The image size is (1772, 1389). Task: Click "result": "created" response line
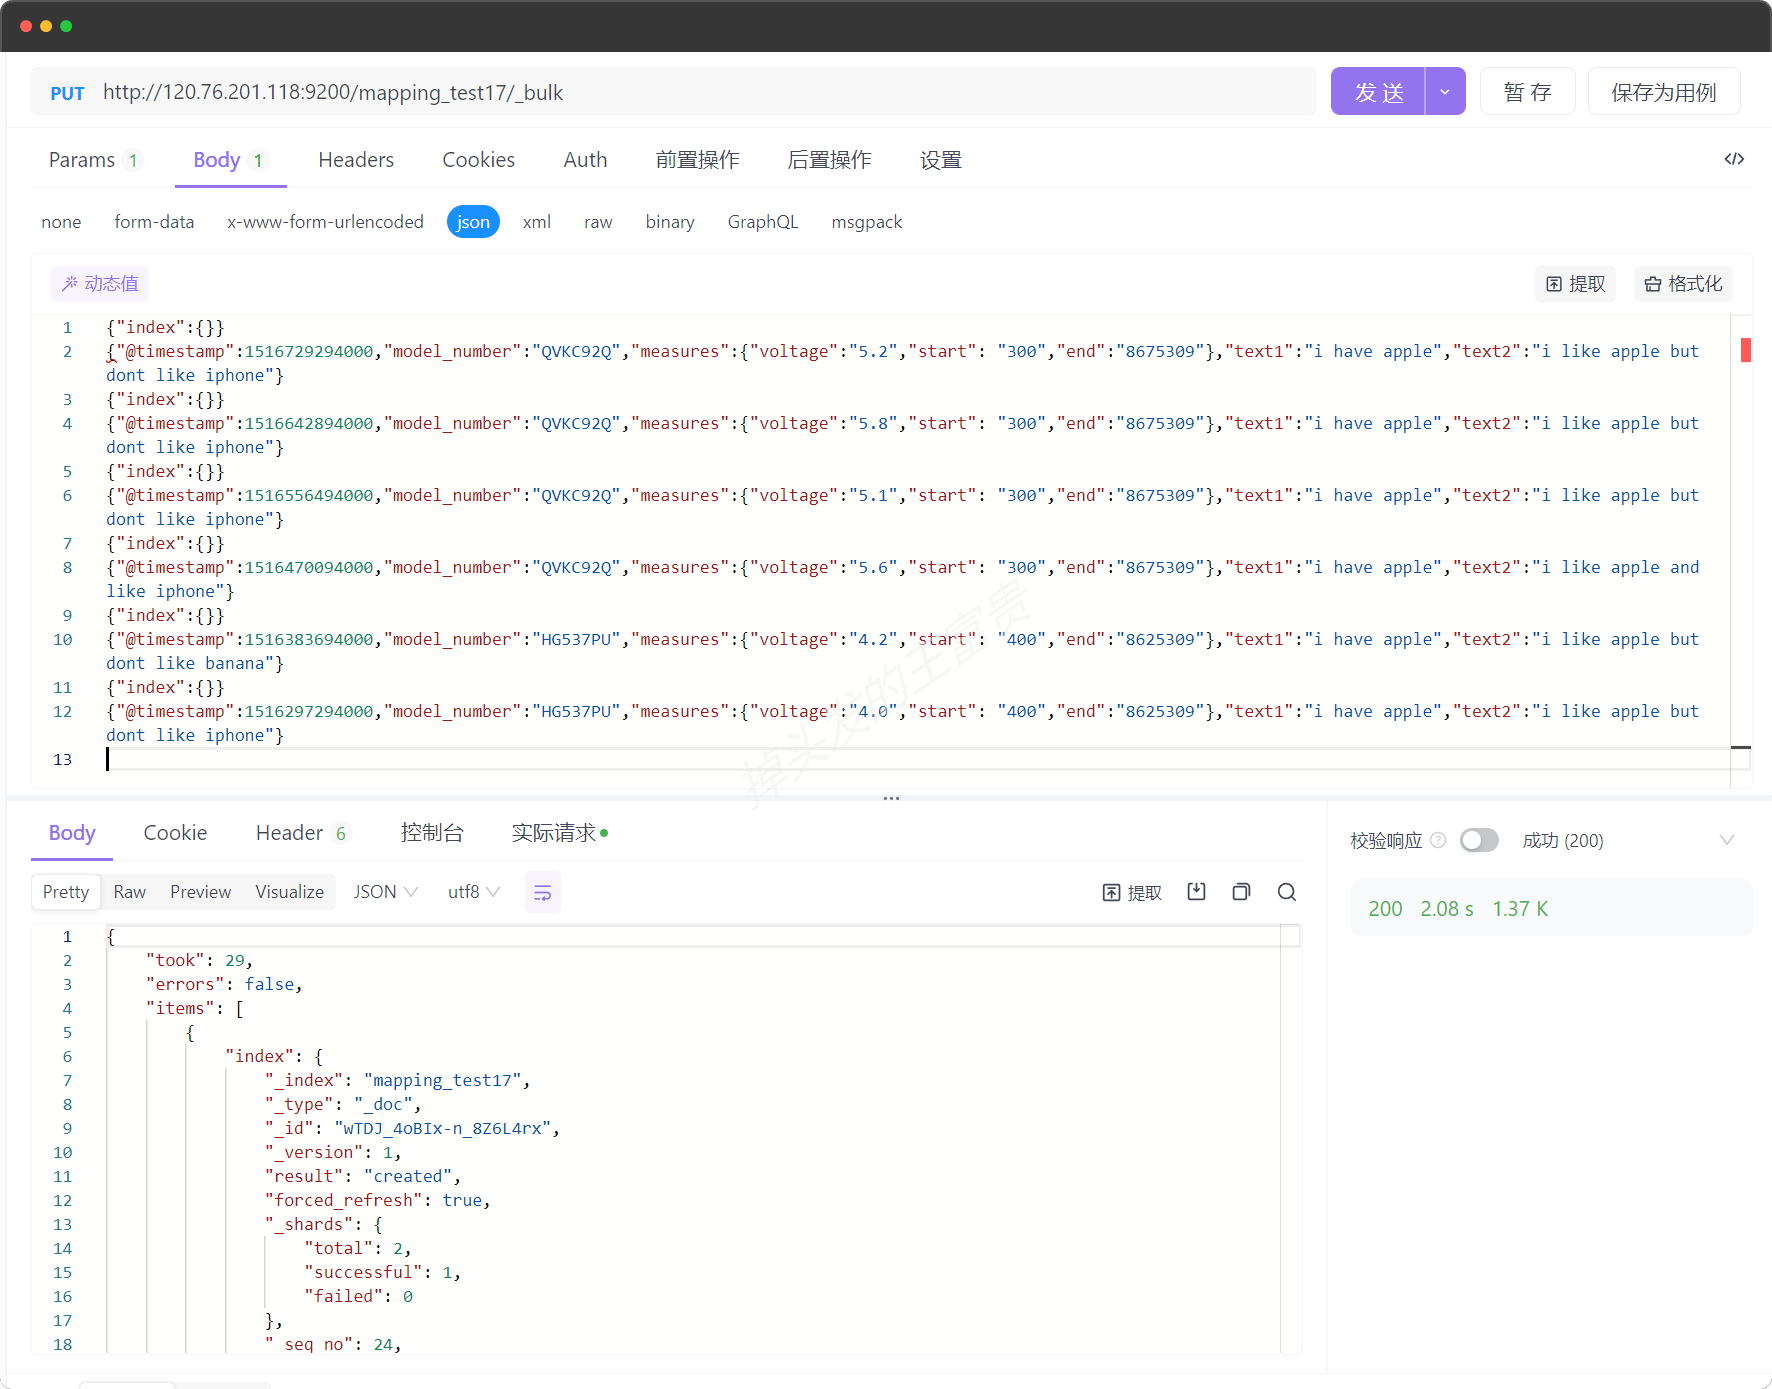(362, 1176)
